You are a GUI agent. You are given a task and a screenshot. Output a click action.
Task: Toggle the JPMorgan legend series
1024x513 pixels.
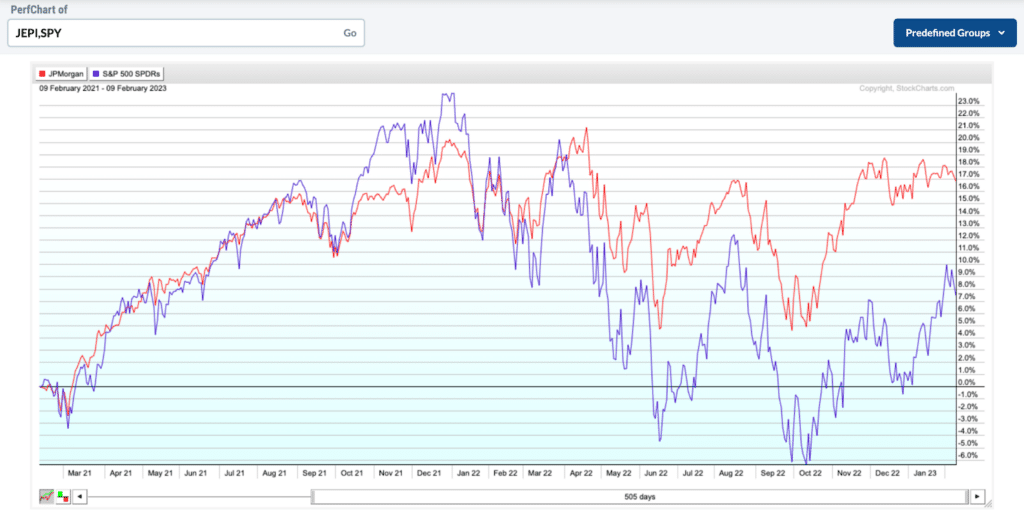[x=61, y=74]
